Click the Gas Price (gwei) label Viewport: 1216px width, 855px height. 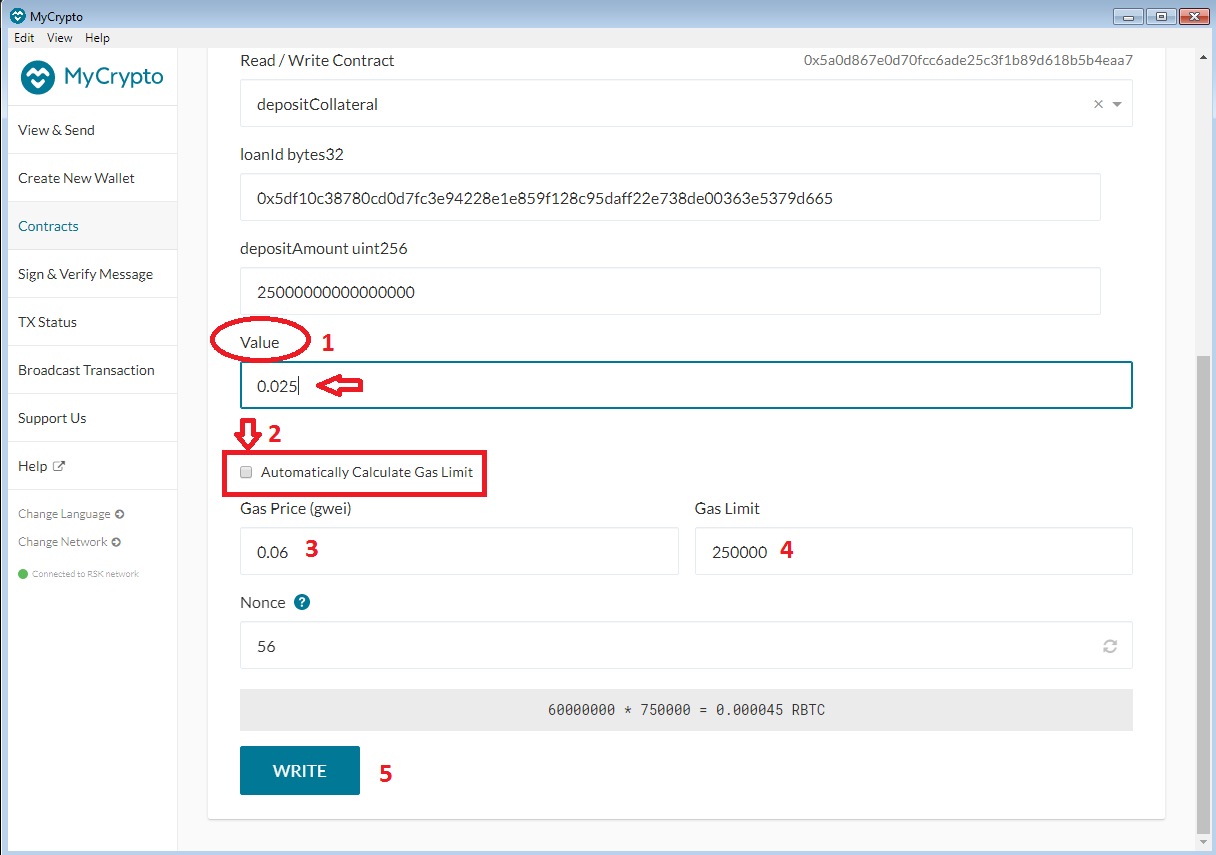(296, 508)
